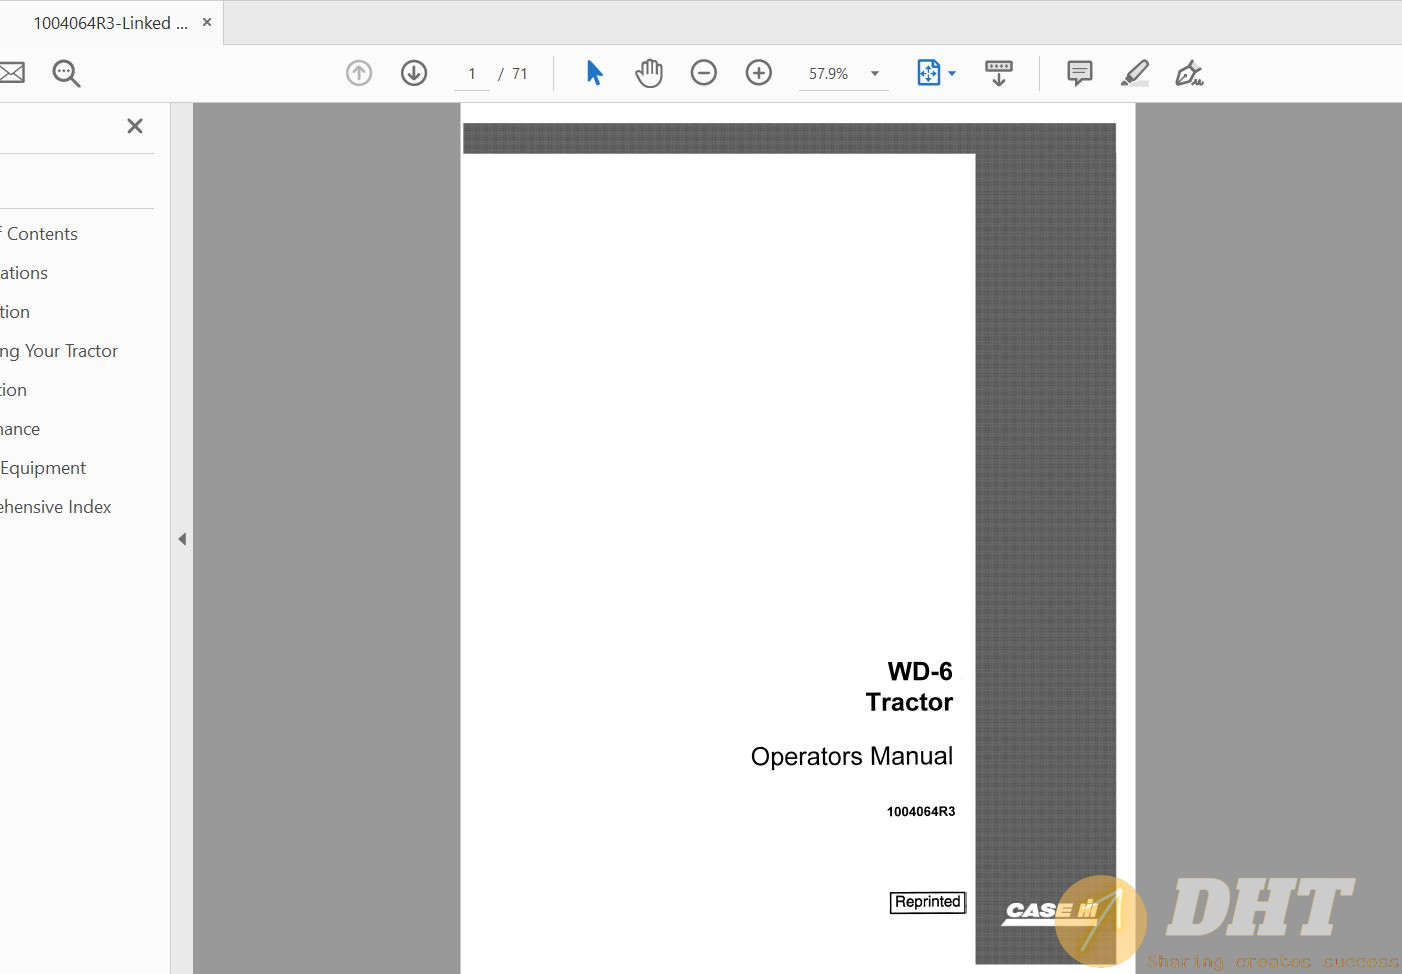Click the email envelope icon

click(x=12, y=72)
